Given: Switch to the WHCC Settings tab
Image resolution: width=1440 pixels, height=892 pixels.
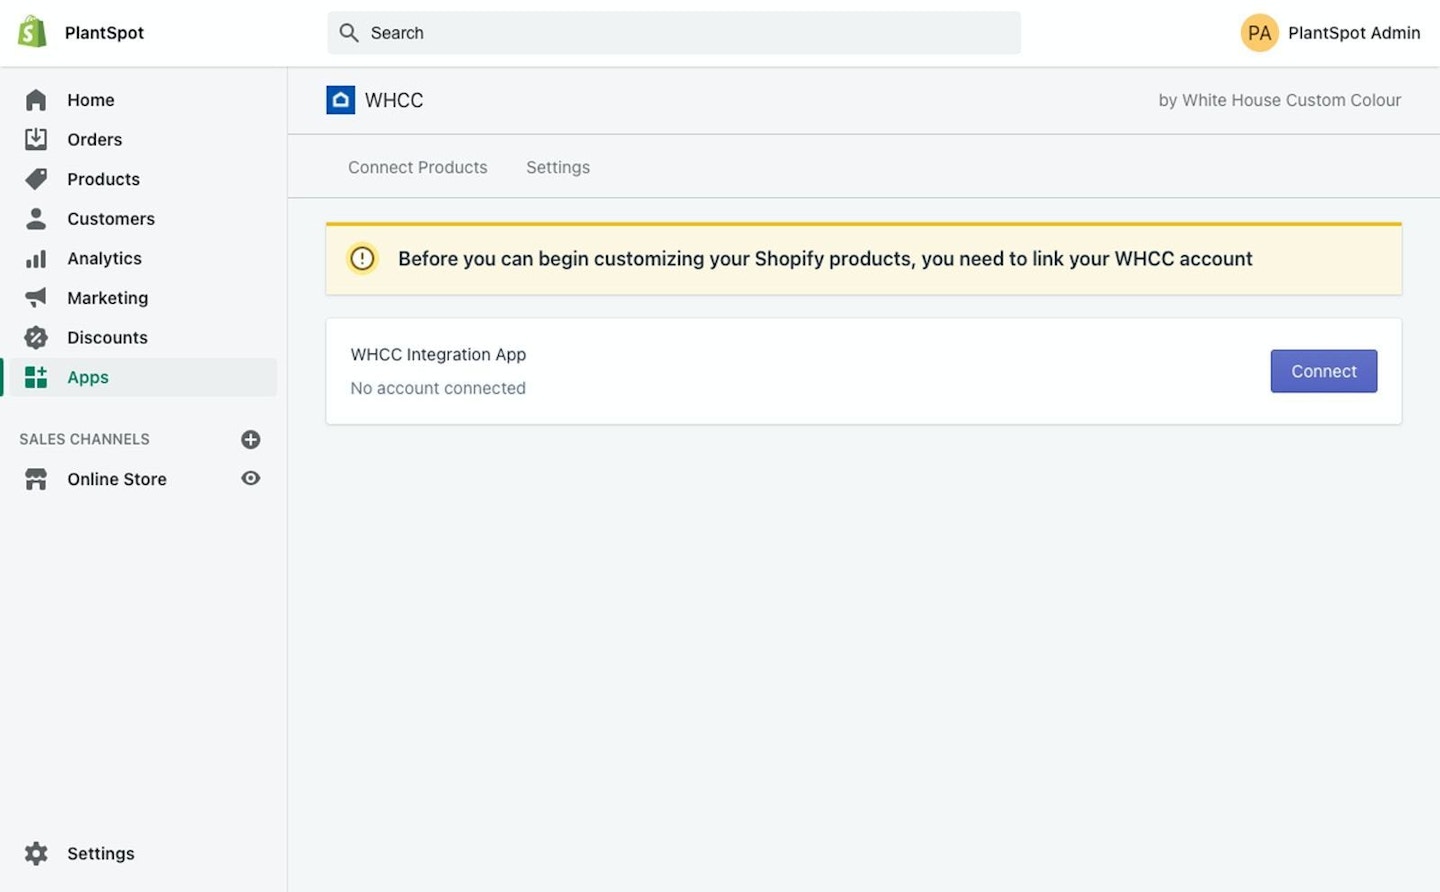Looking at the screenshot, I should 558,167.
